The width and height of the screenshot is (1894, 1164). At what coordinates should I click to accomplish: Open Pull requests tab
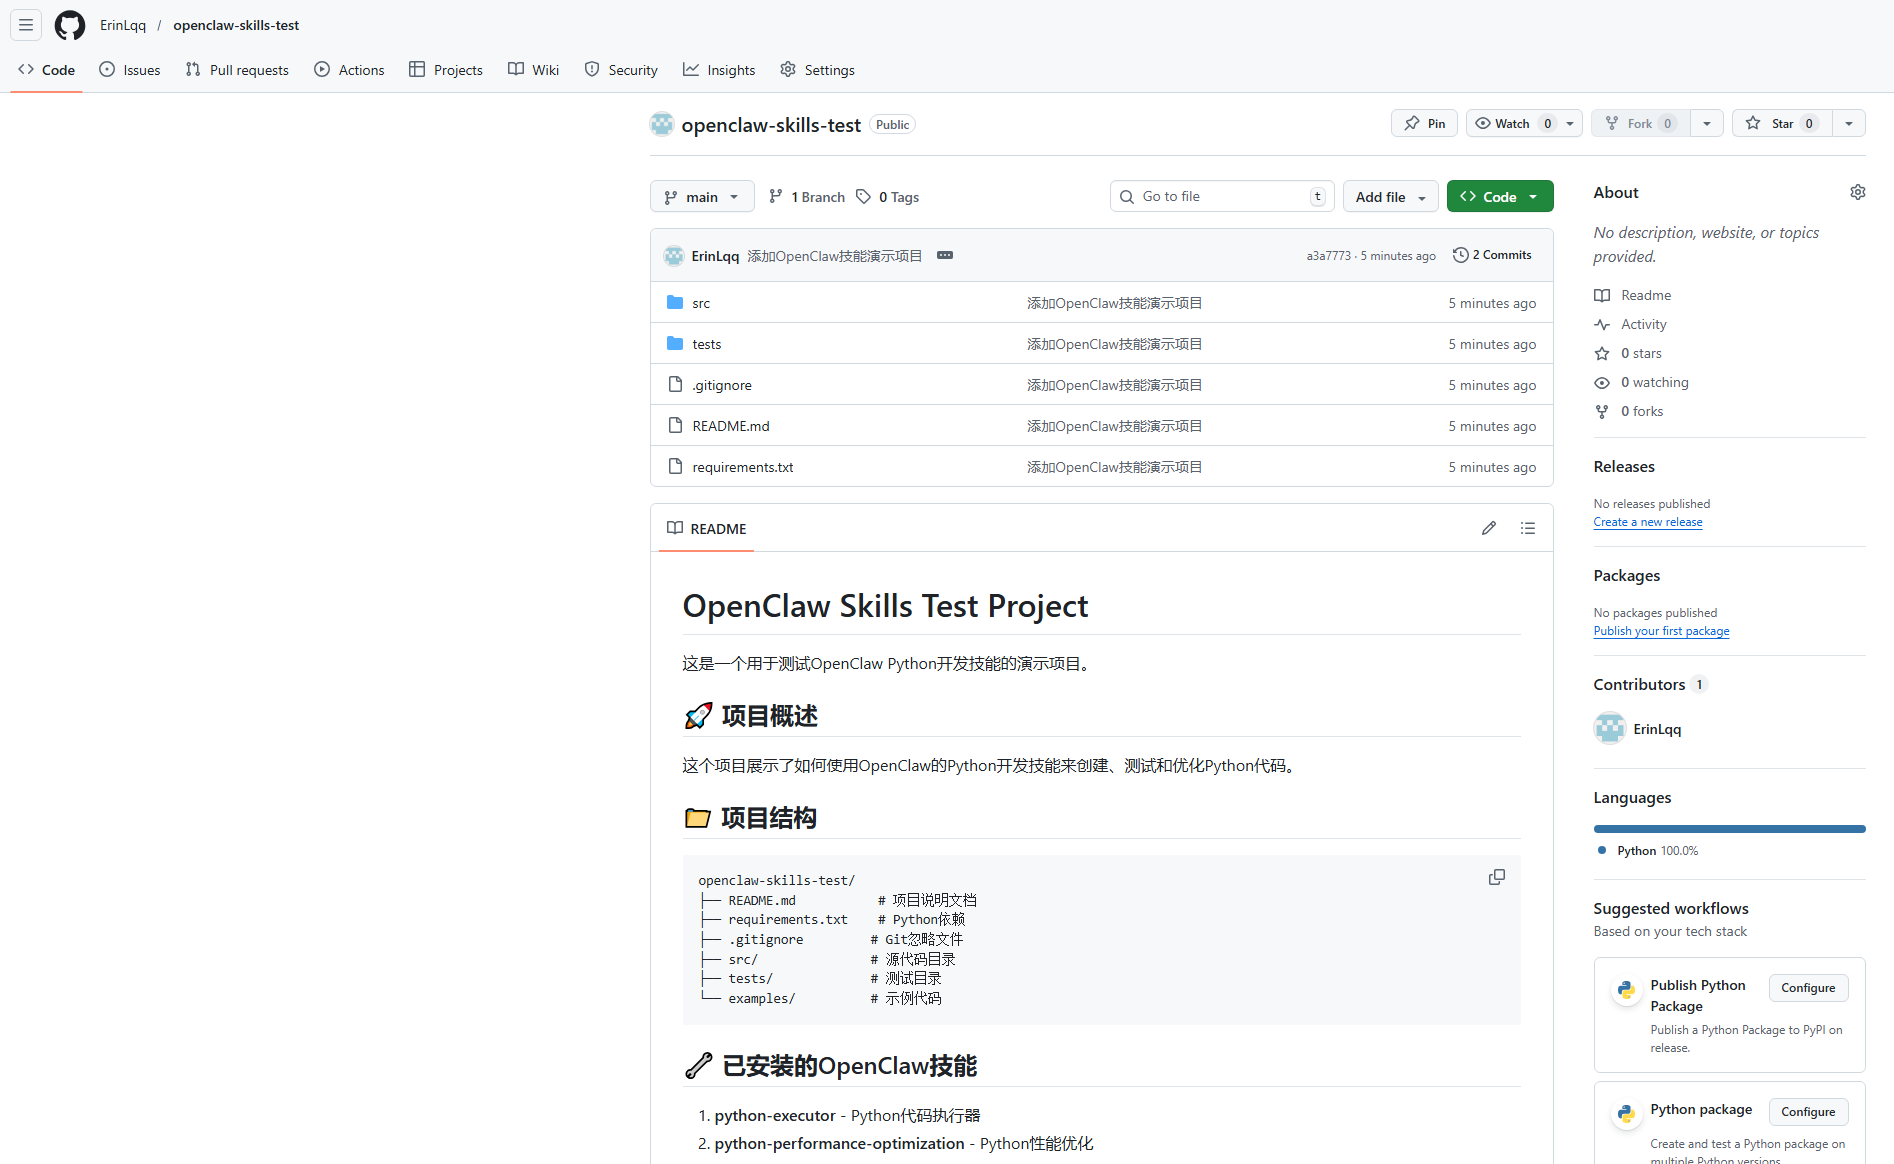coord(237,70)
